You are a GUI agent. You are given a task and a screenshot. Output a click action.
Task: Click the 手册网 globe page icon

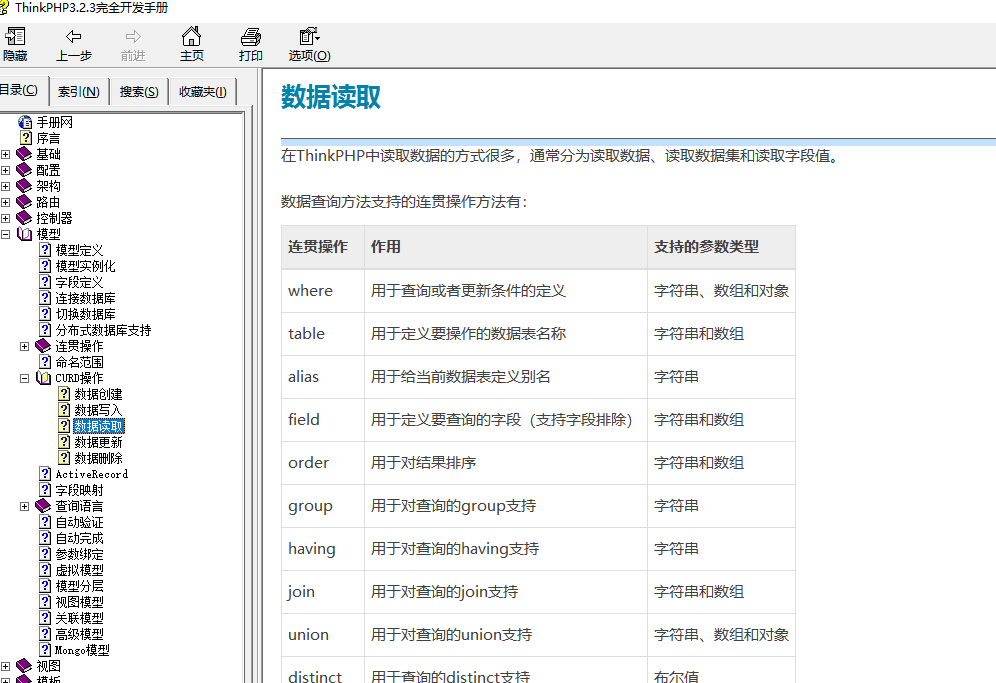pyautogui.click(x=25, y=122)
